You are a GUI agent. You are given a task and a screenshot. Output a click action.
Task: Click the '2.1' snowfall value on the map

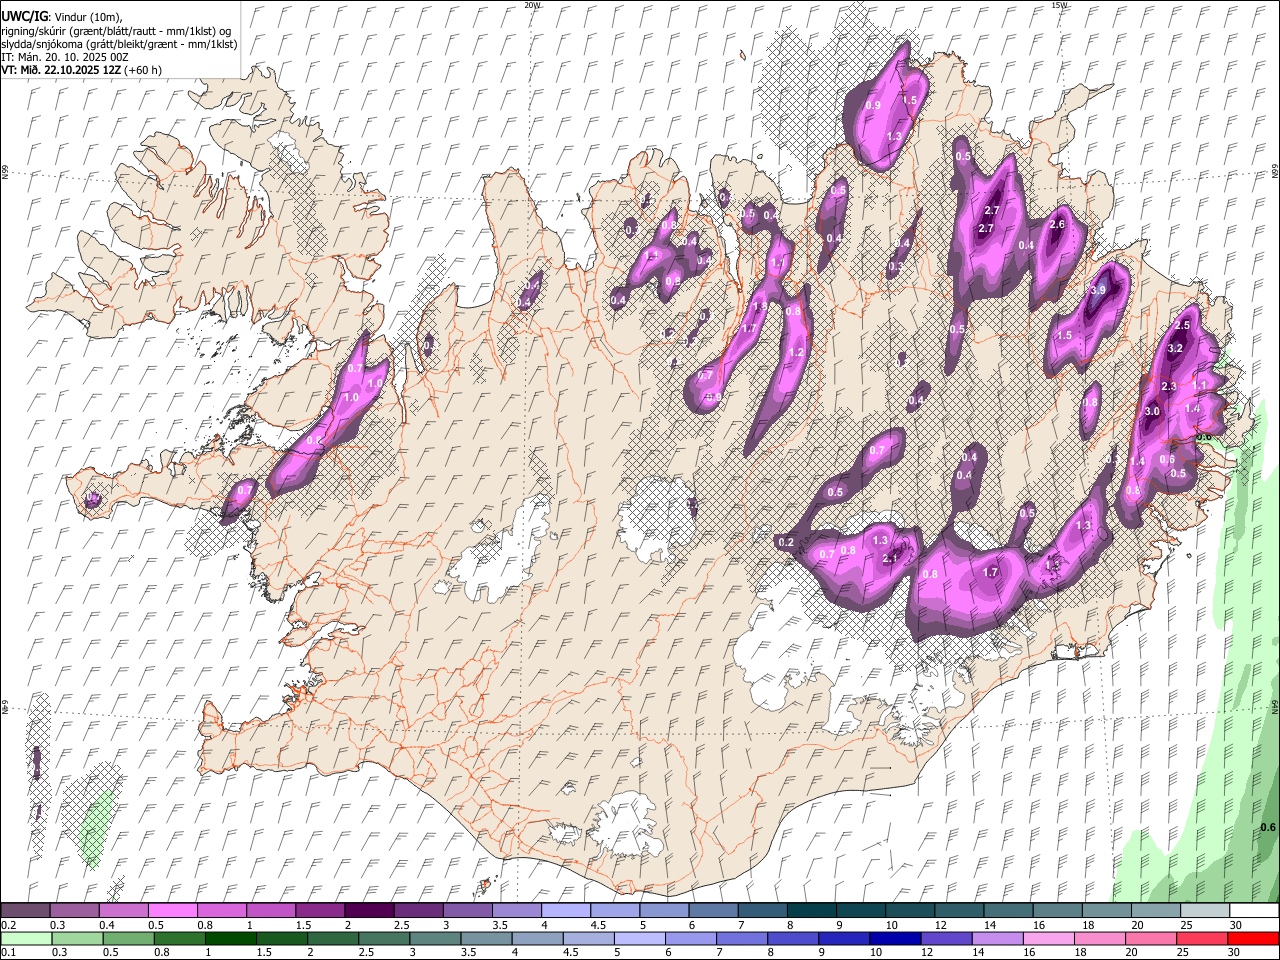click(890, 559)
